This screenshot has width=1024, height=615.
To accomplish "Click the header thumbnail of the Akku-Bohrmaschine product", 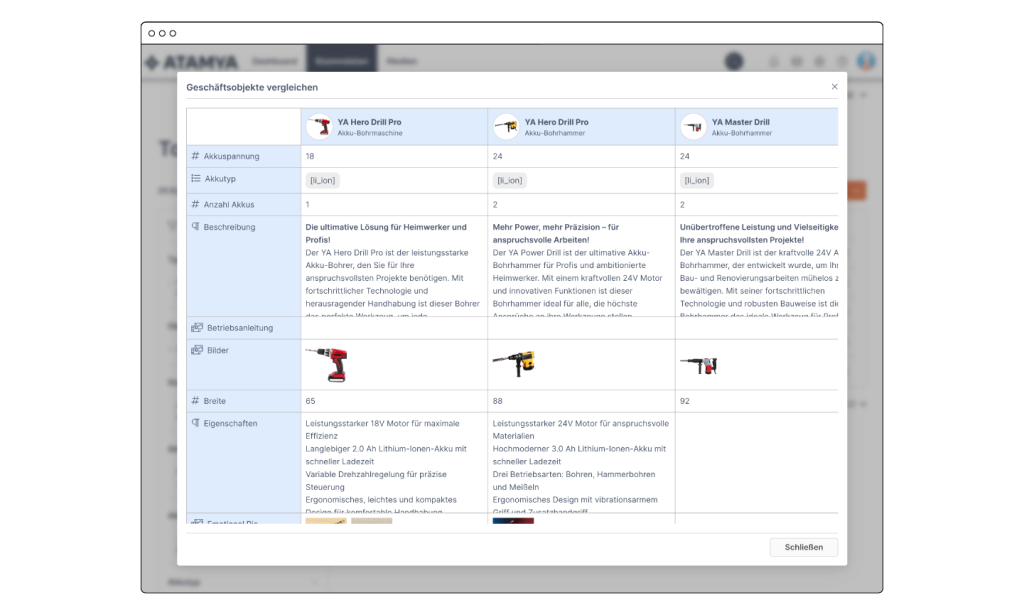I will point(319,127).
